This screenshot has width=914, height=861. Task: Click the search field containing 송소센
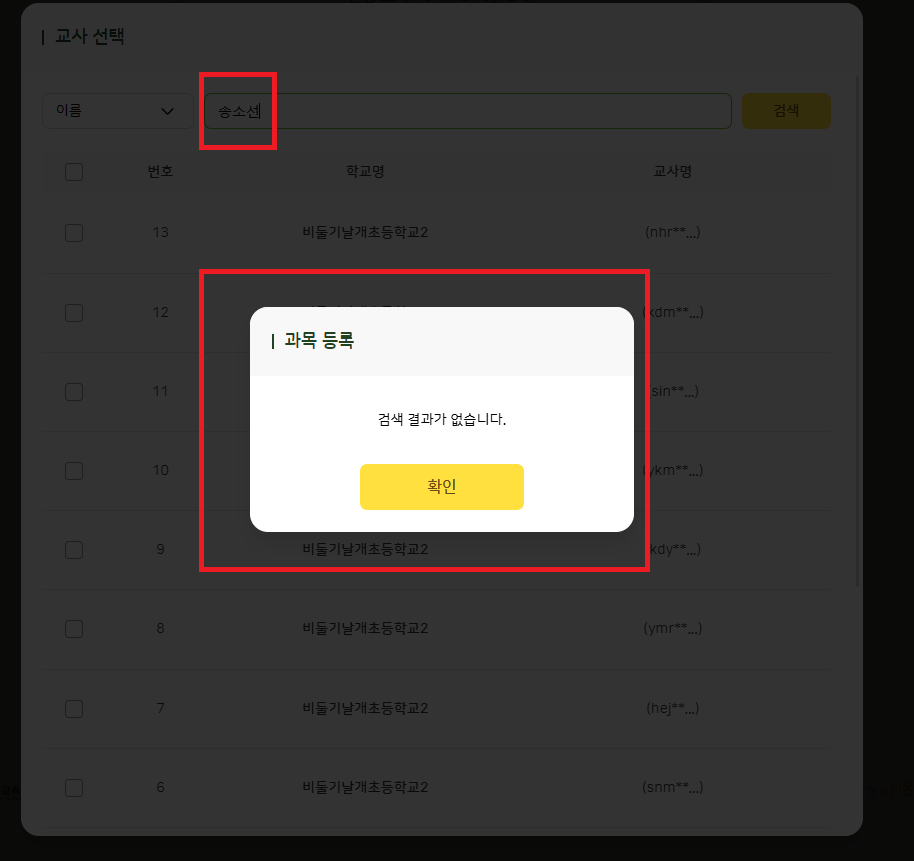467,111
